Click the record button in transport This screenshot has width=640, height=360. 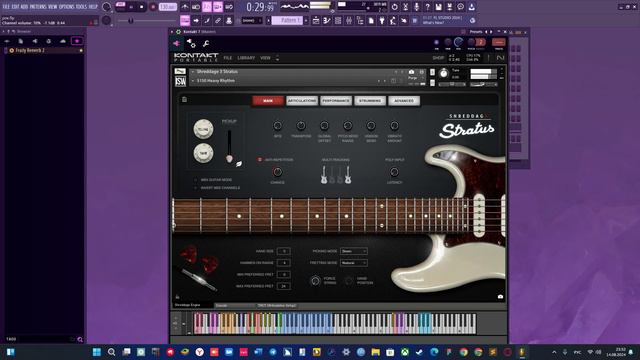click(153, 7)
